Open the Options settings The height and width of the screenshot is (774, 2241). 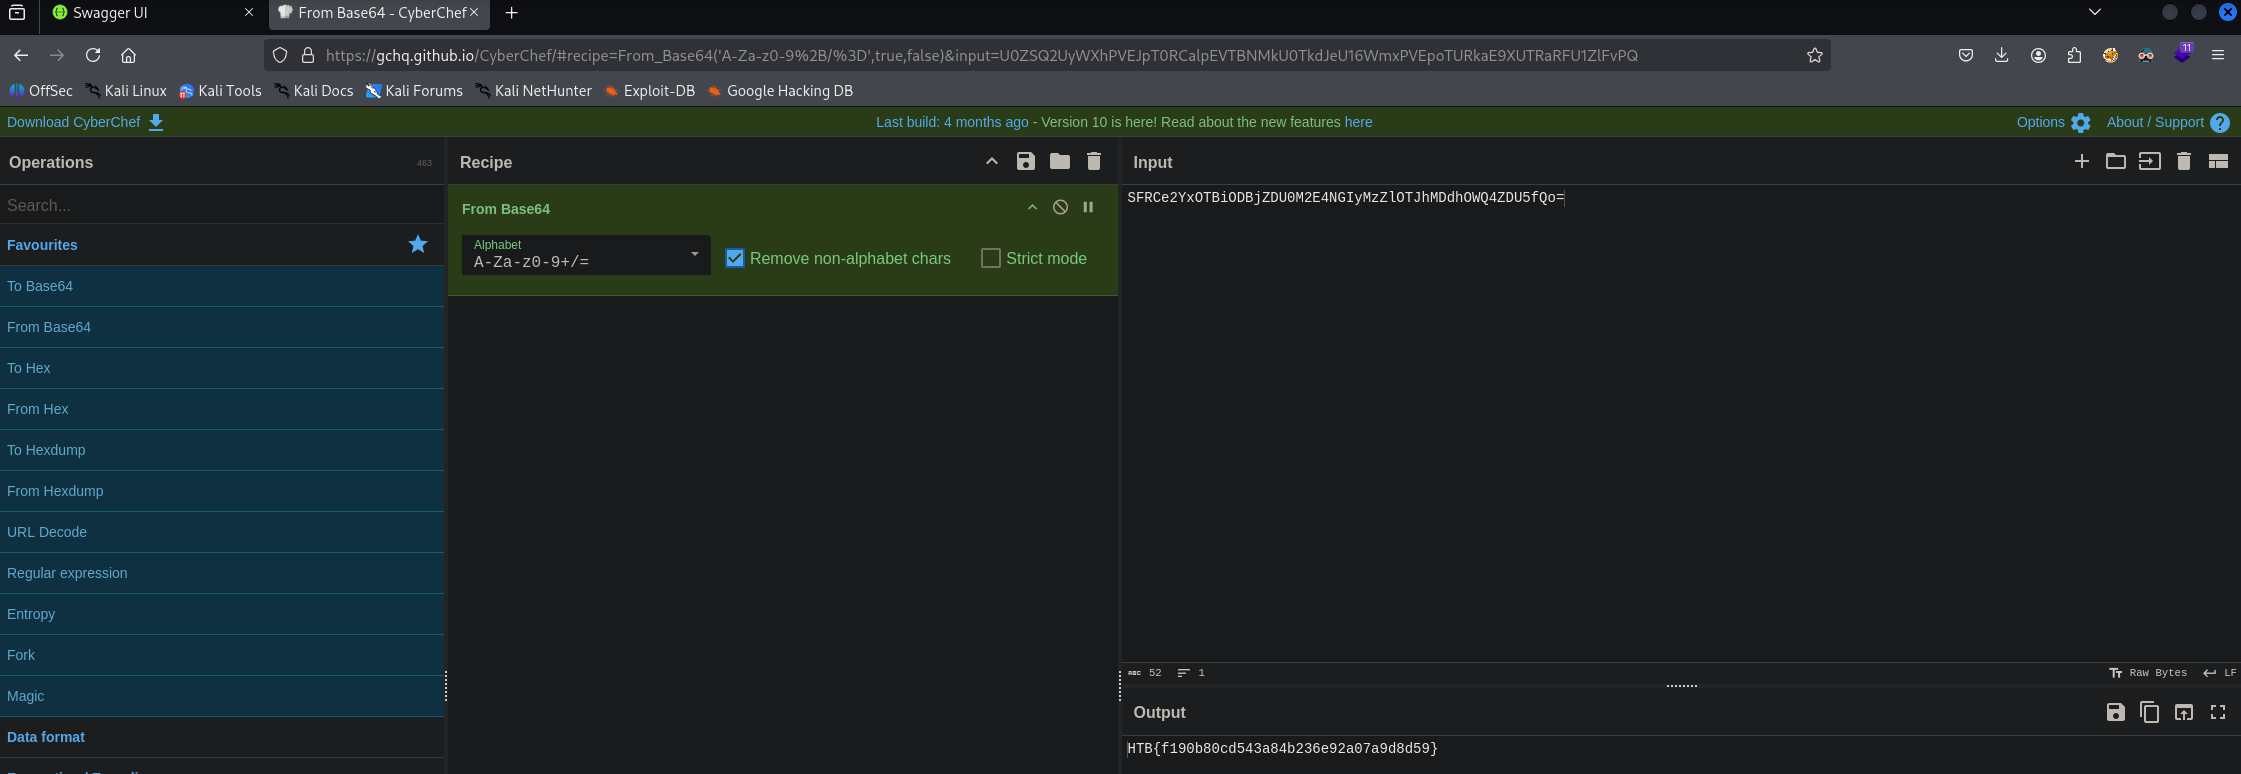2052,122
